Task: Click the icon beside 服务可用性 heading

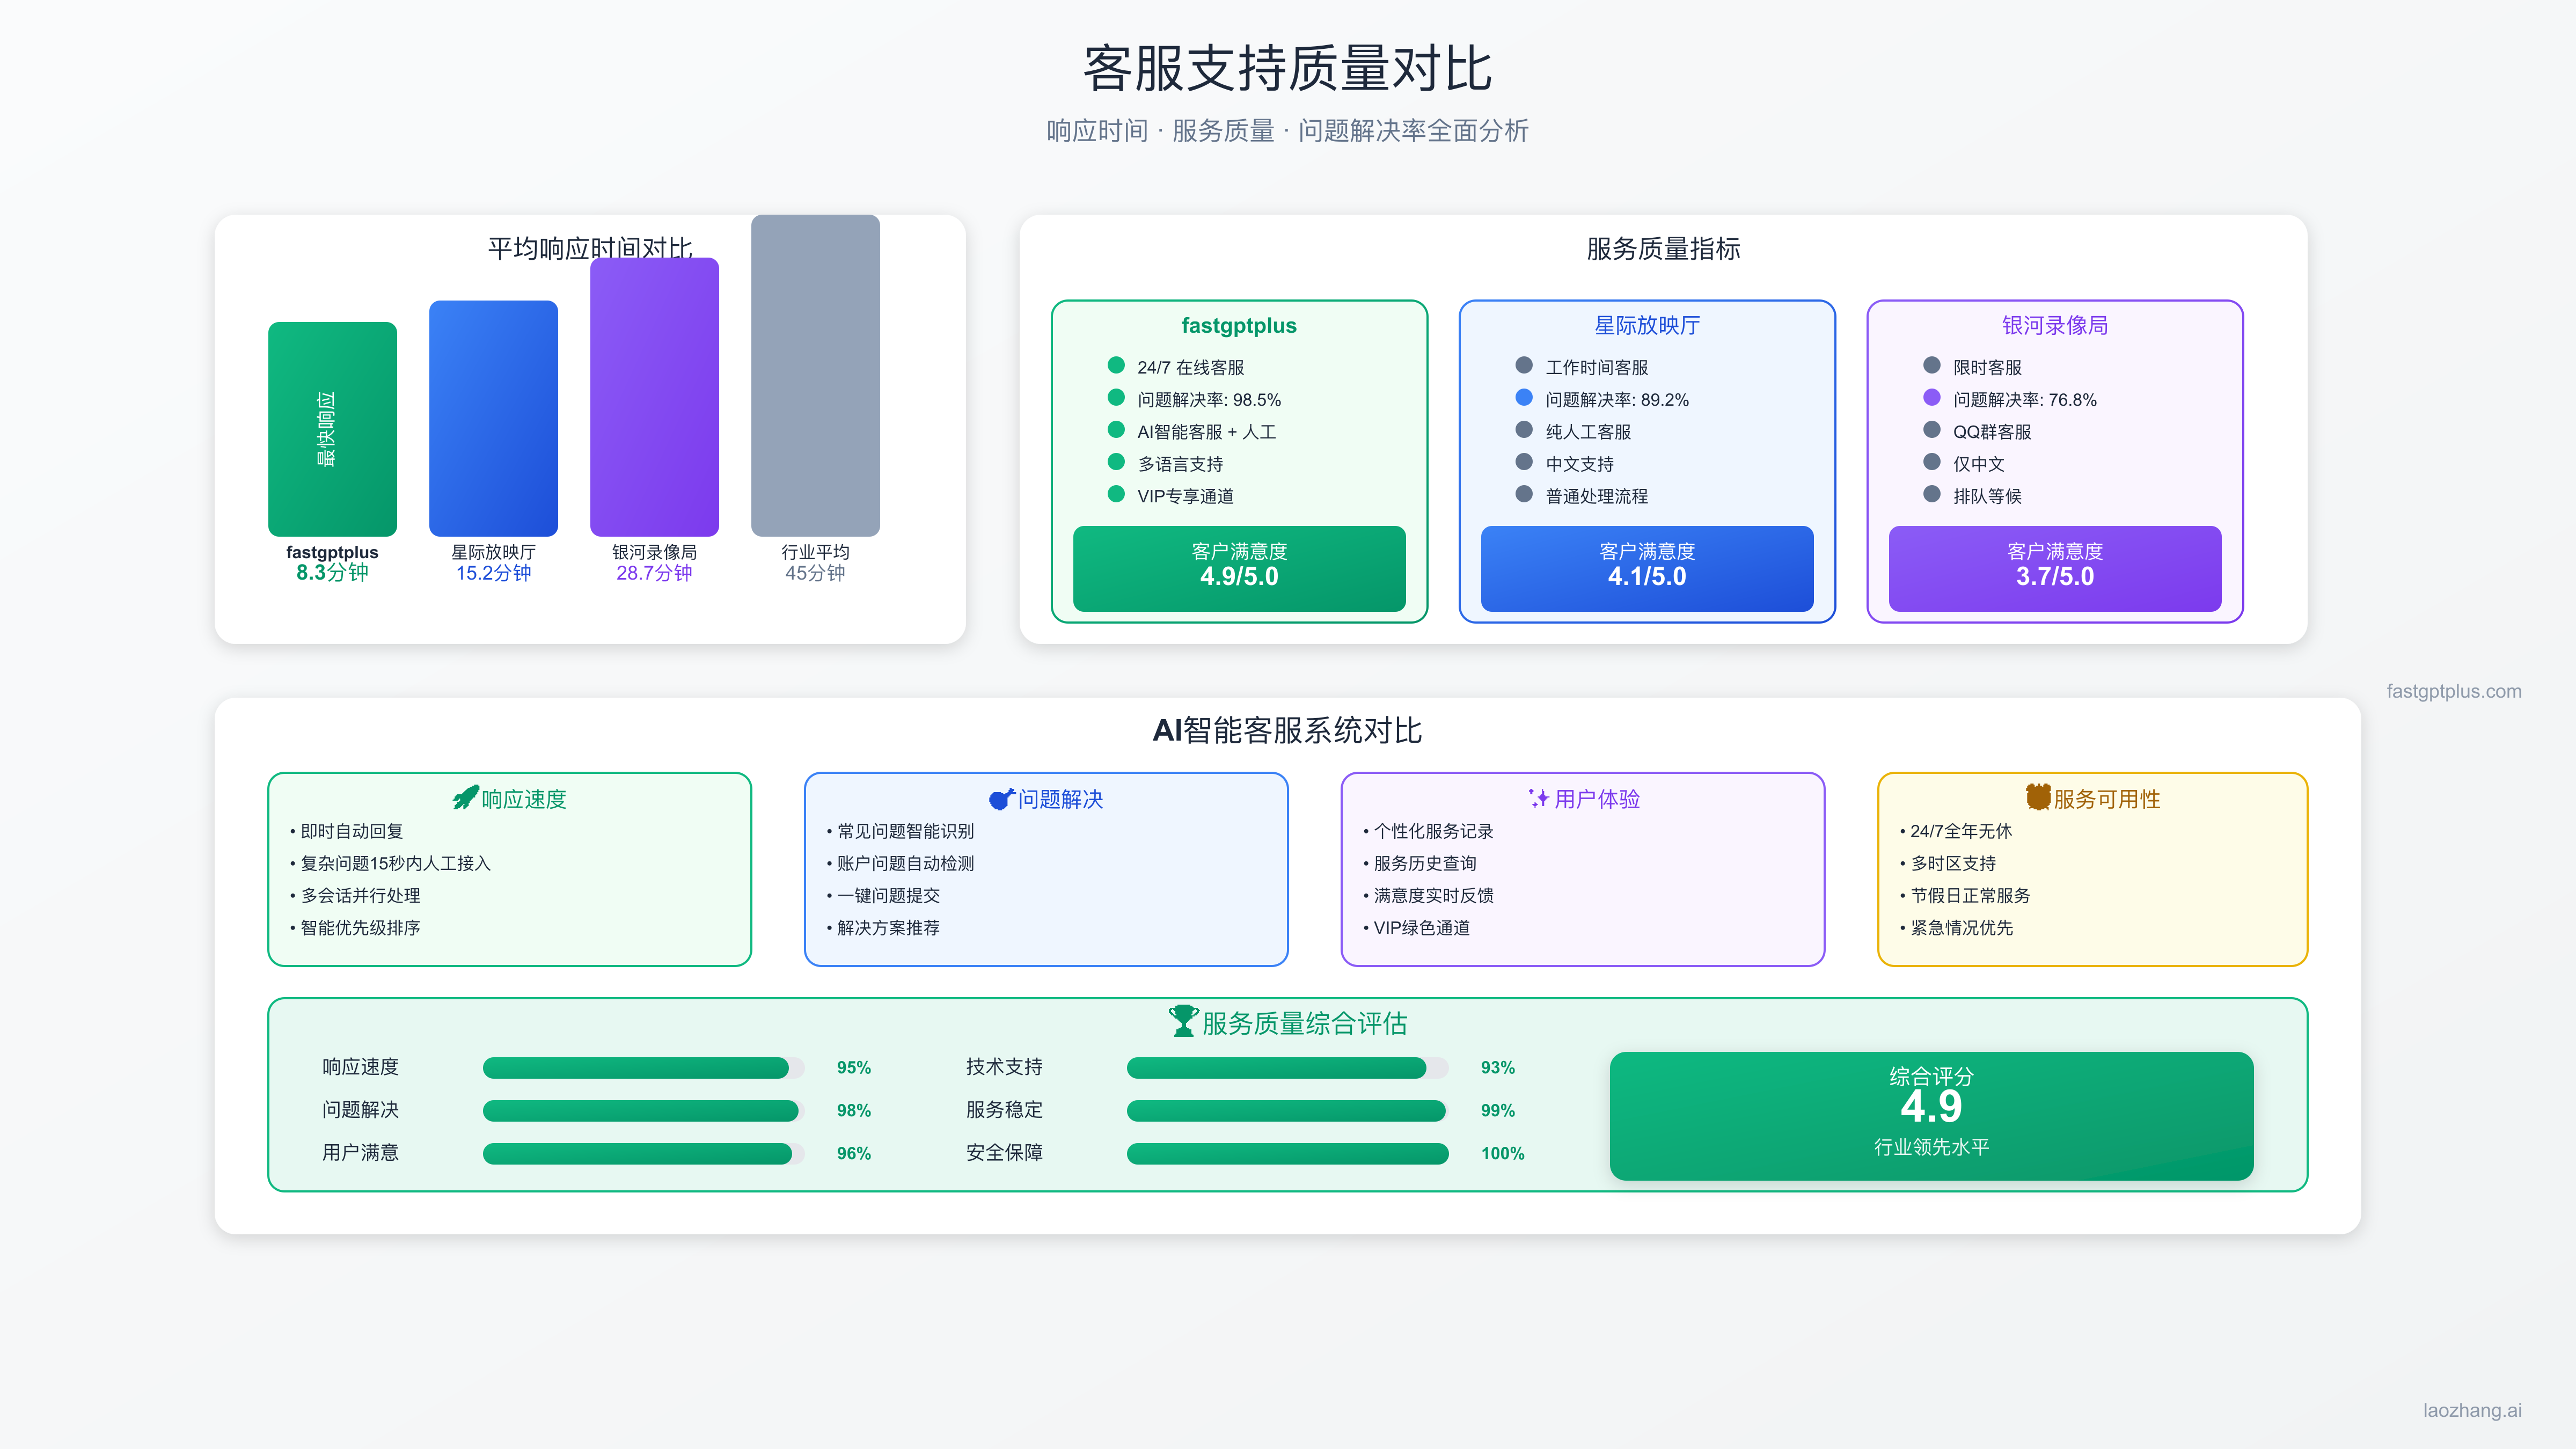Action: (x=2038, y=797)
